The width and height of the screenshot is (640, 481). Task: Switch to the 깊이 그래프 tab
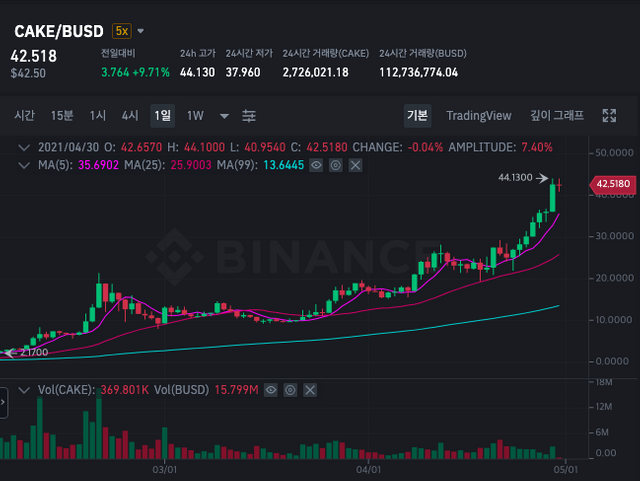pyautogui.click(x=557, y=116)
